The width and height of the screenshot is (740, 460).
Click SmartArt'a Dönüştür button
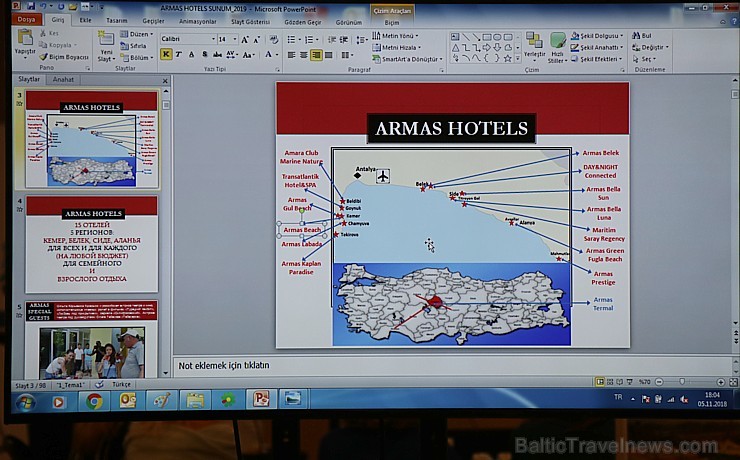(408, 59)
